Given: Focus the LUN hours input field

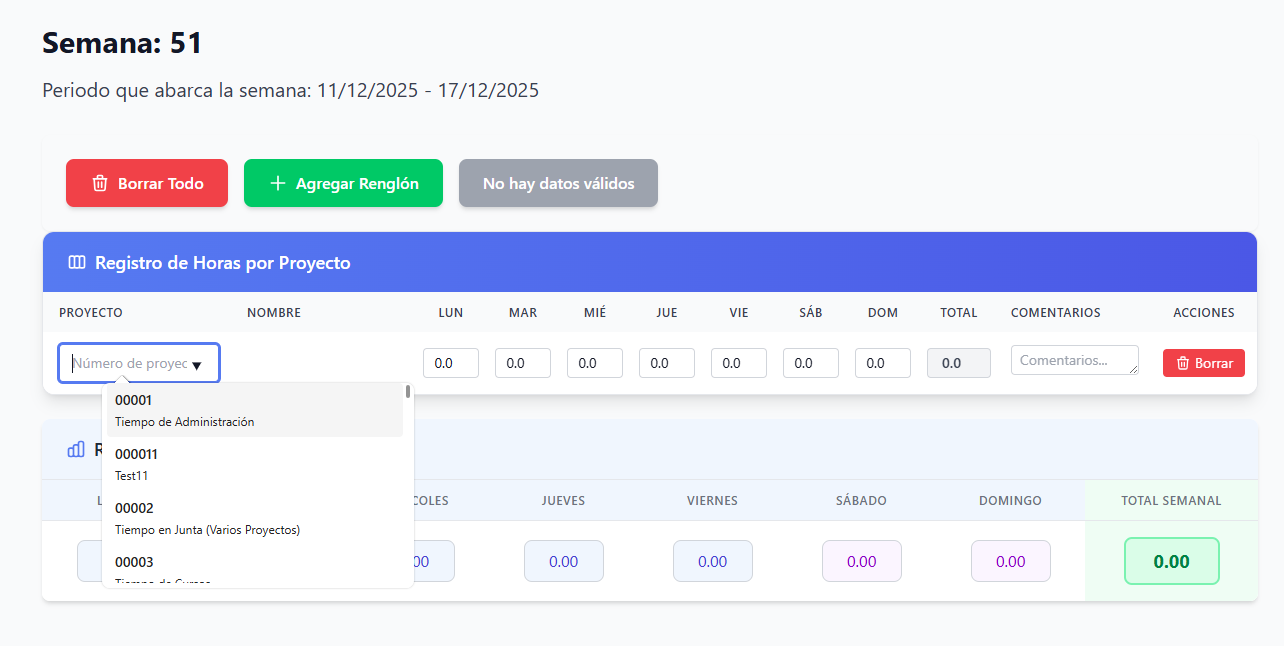Looking at the screenshot, I should 451,363.
